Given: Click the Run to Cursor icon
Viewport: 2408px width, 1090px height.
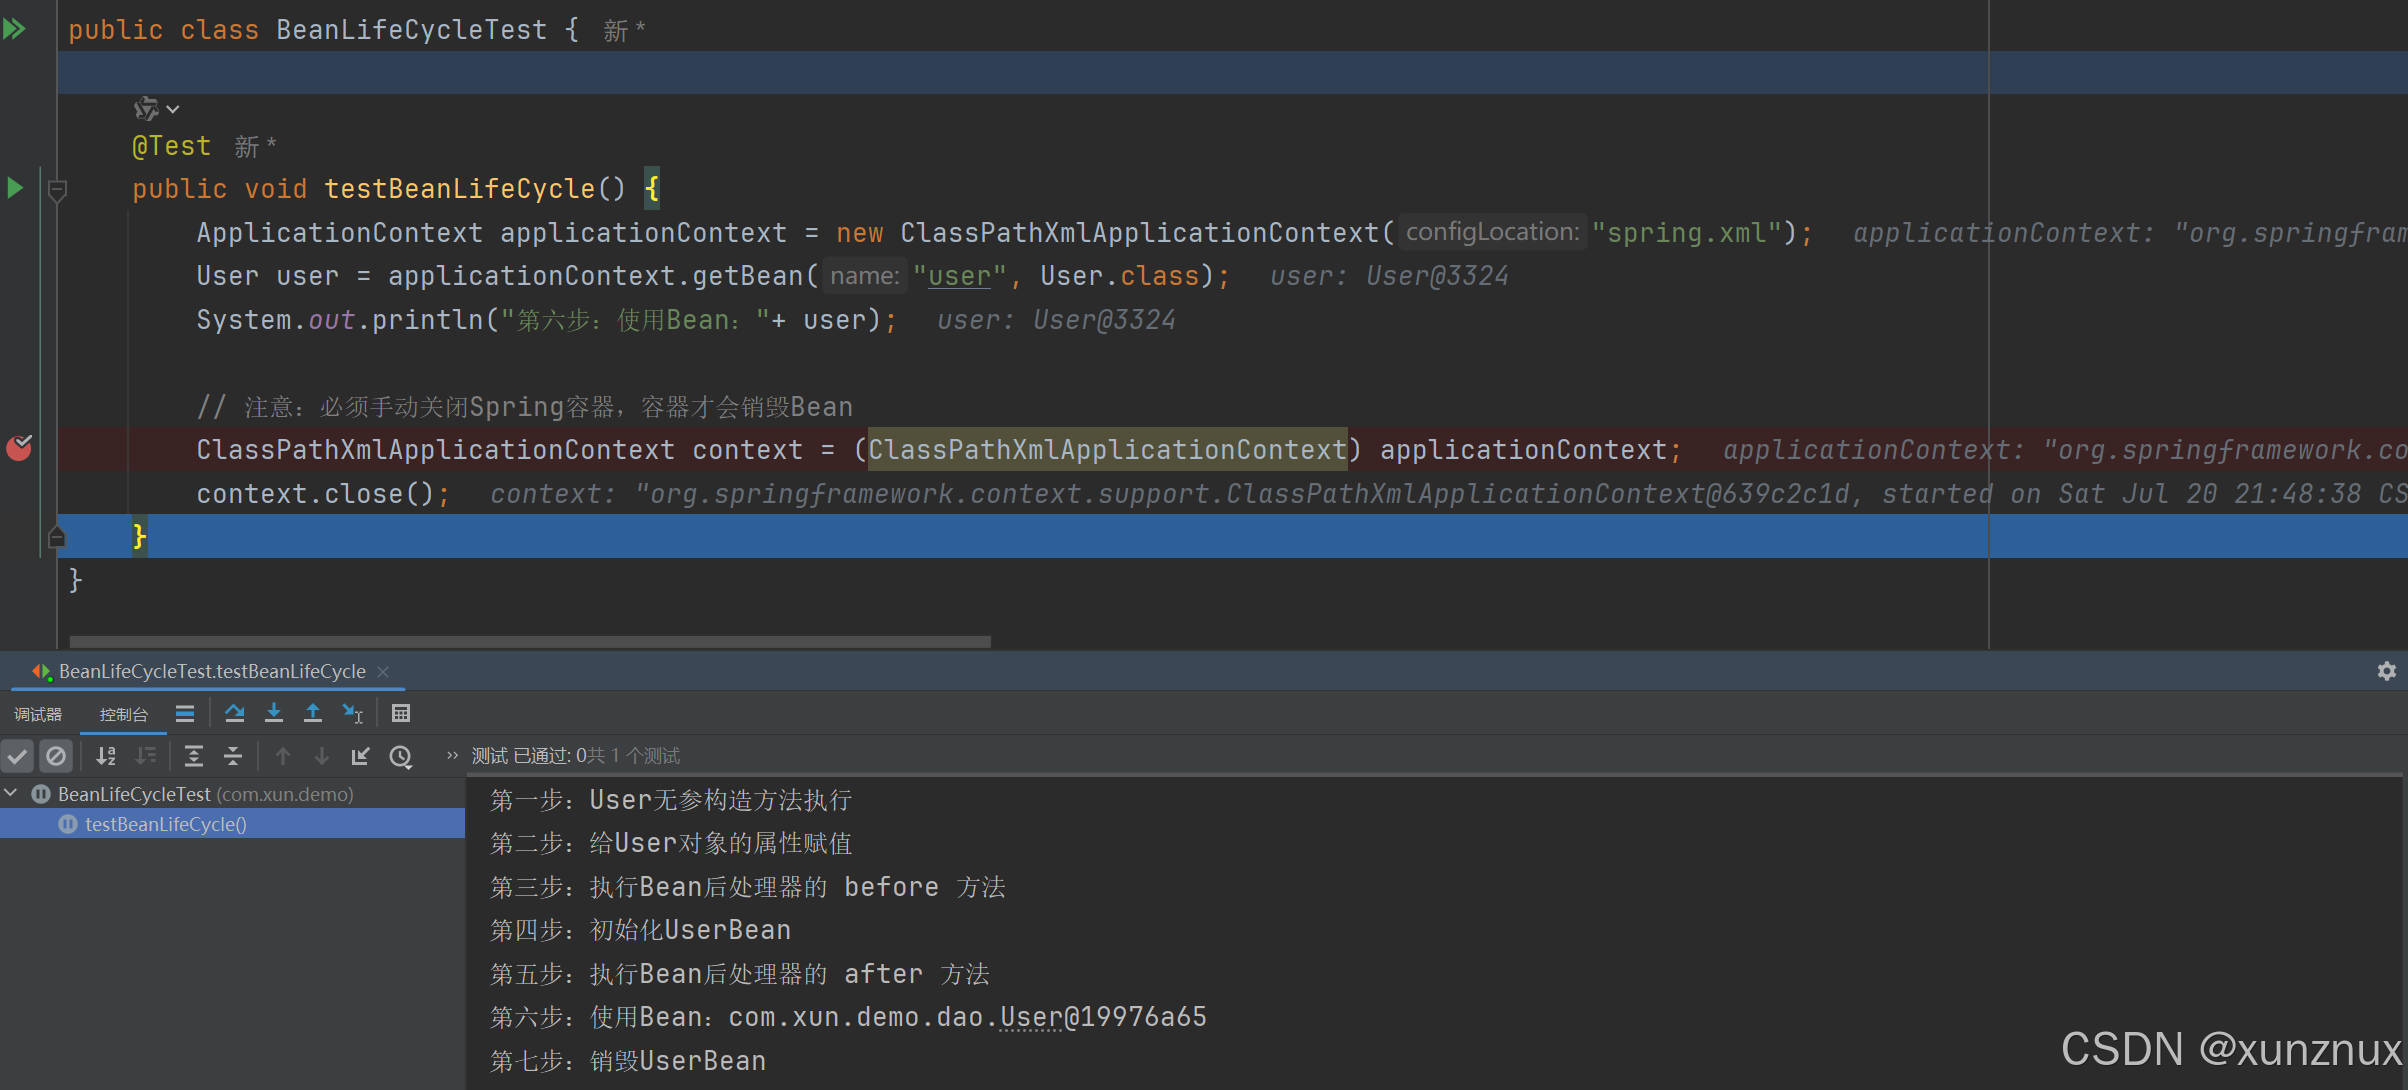Looking at the screenshot, I should (x=353, y=713).
